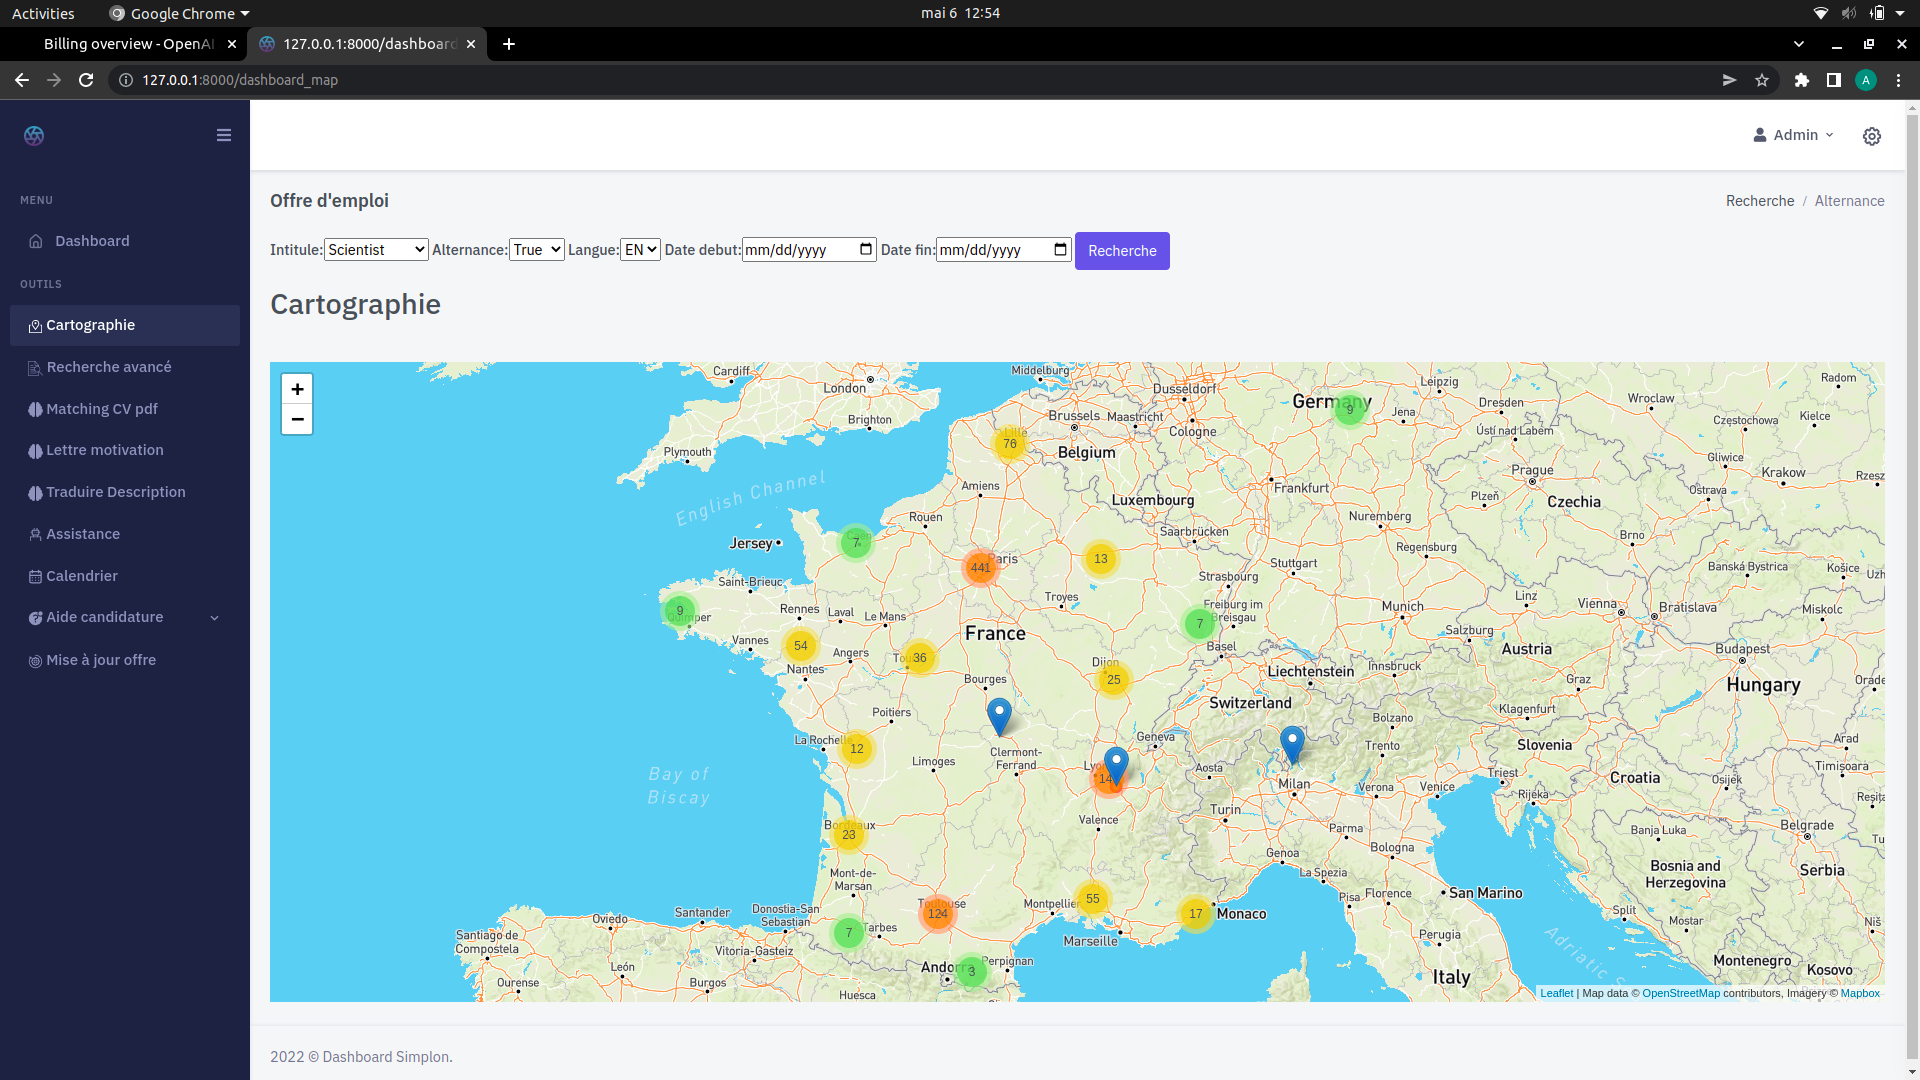This screenshot has height=1080, width=1920.
Task: Open the settings gear icon
Action: tap(1871, 136)
